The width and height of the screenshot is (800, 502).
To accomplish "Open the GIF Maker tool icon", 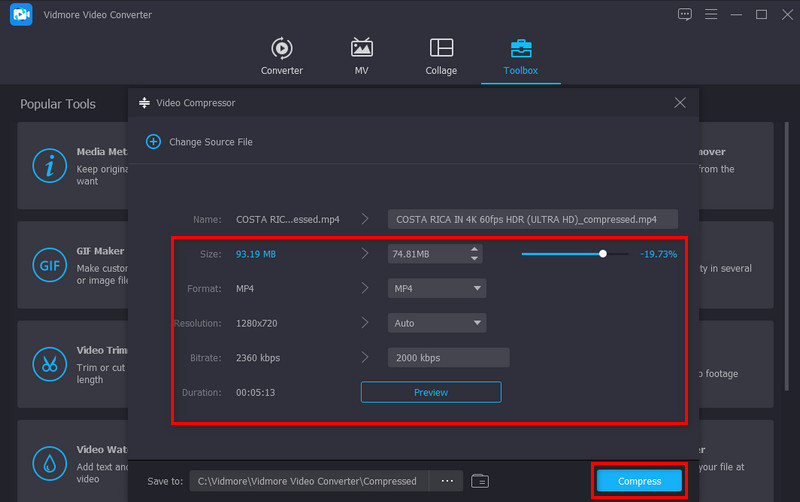I will pyautogui.click(x=49, y=265).
